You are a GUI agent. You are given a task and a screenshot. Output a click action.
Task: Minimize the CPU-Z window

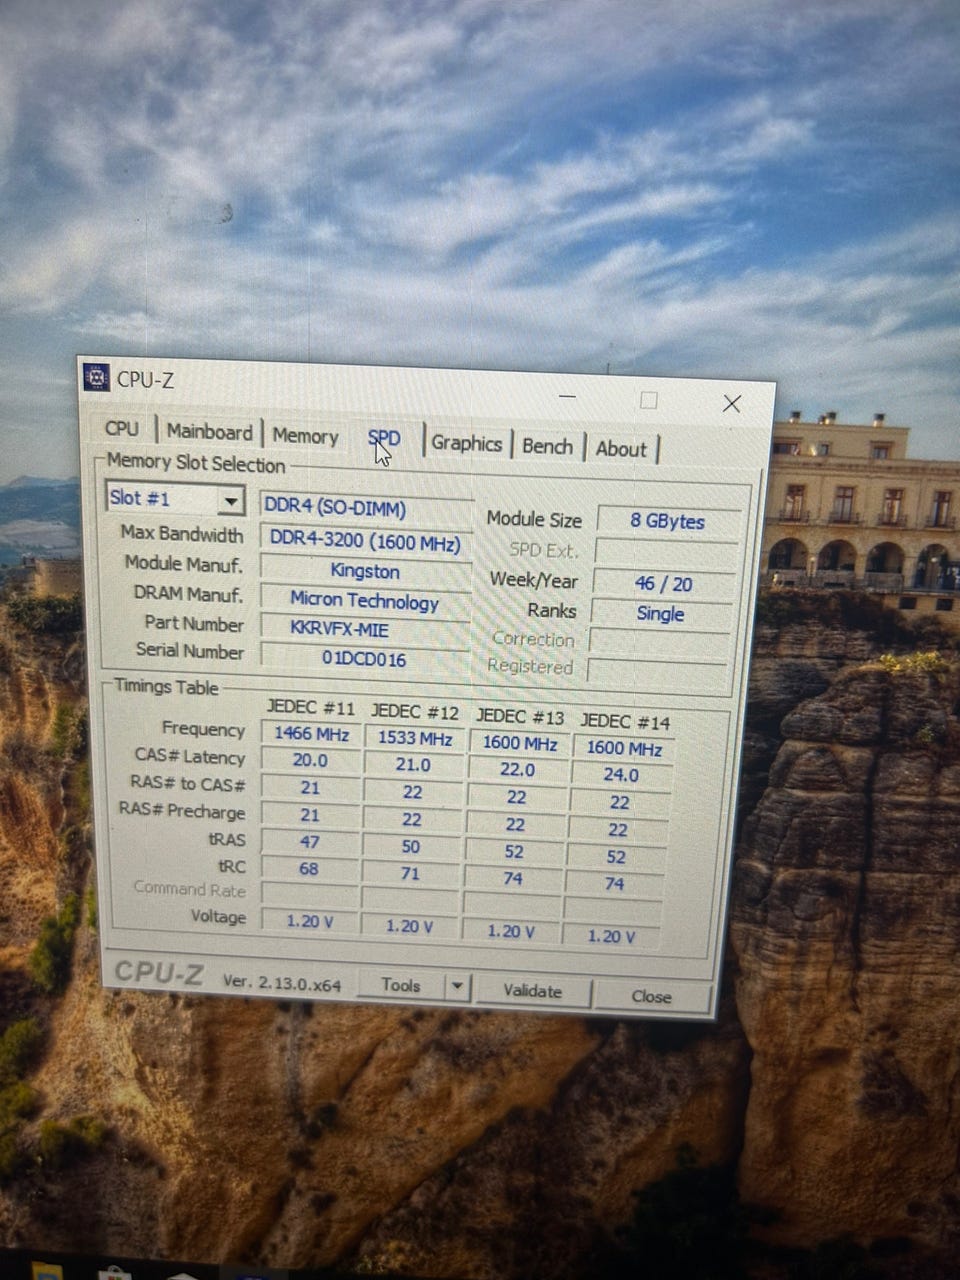568,396
